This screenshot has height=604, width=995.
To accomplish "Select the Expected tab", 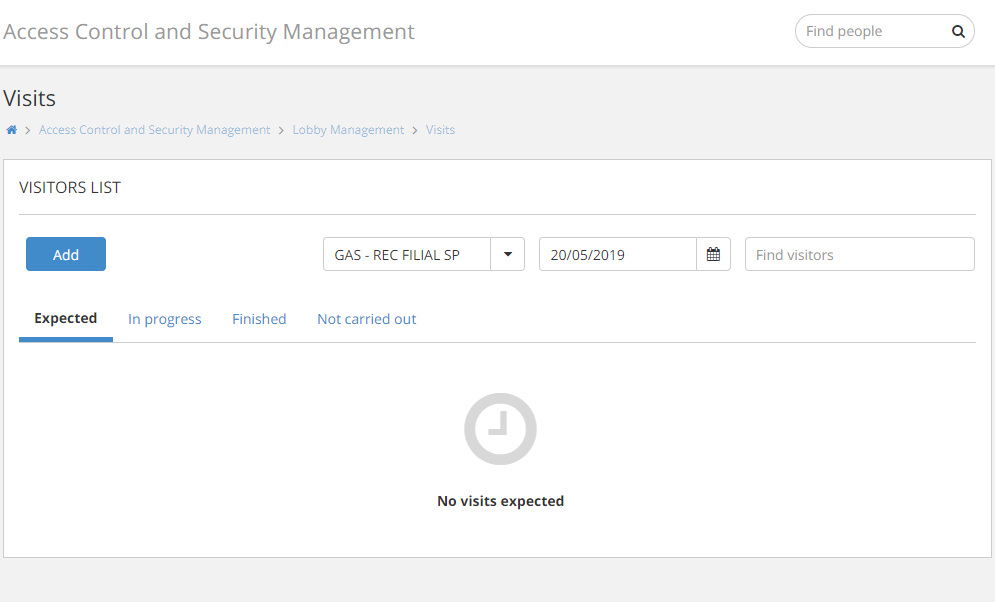I will click(x=66, y=319).
